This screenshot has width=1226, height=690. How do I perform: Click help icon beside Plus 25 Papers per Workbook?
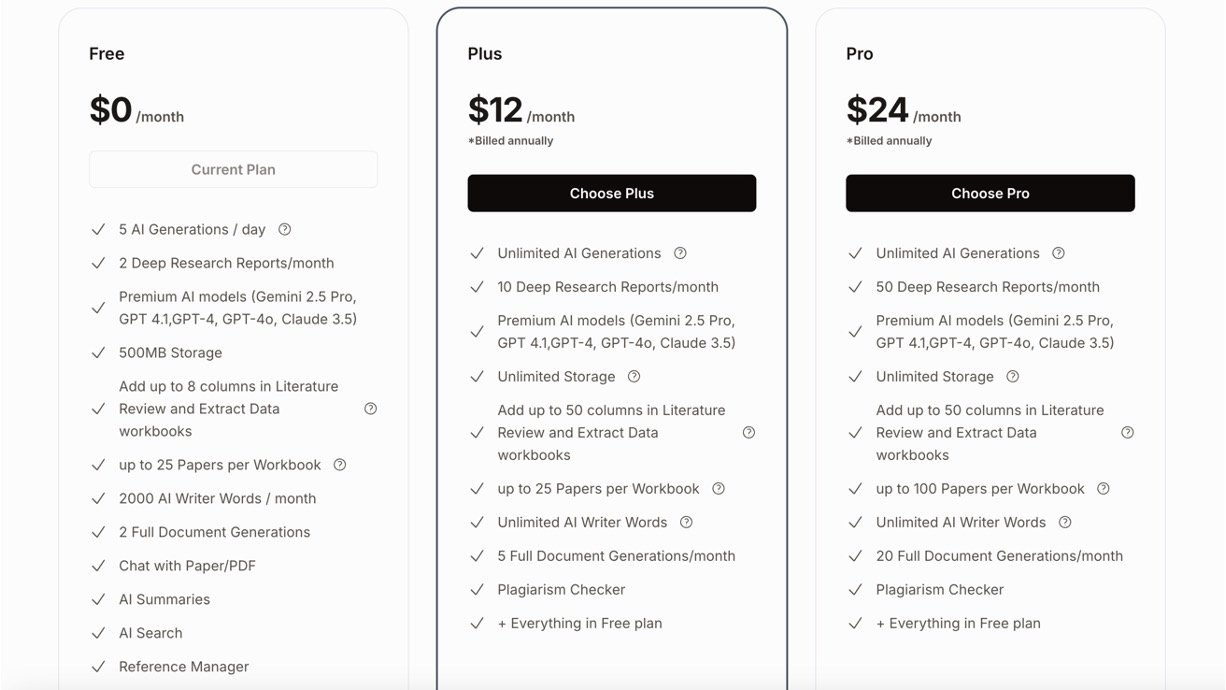click(718, 489)
